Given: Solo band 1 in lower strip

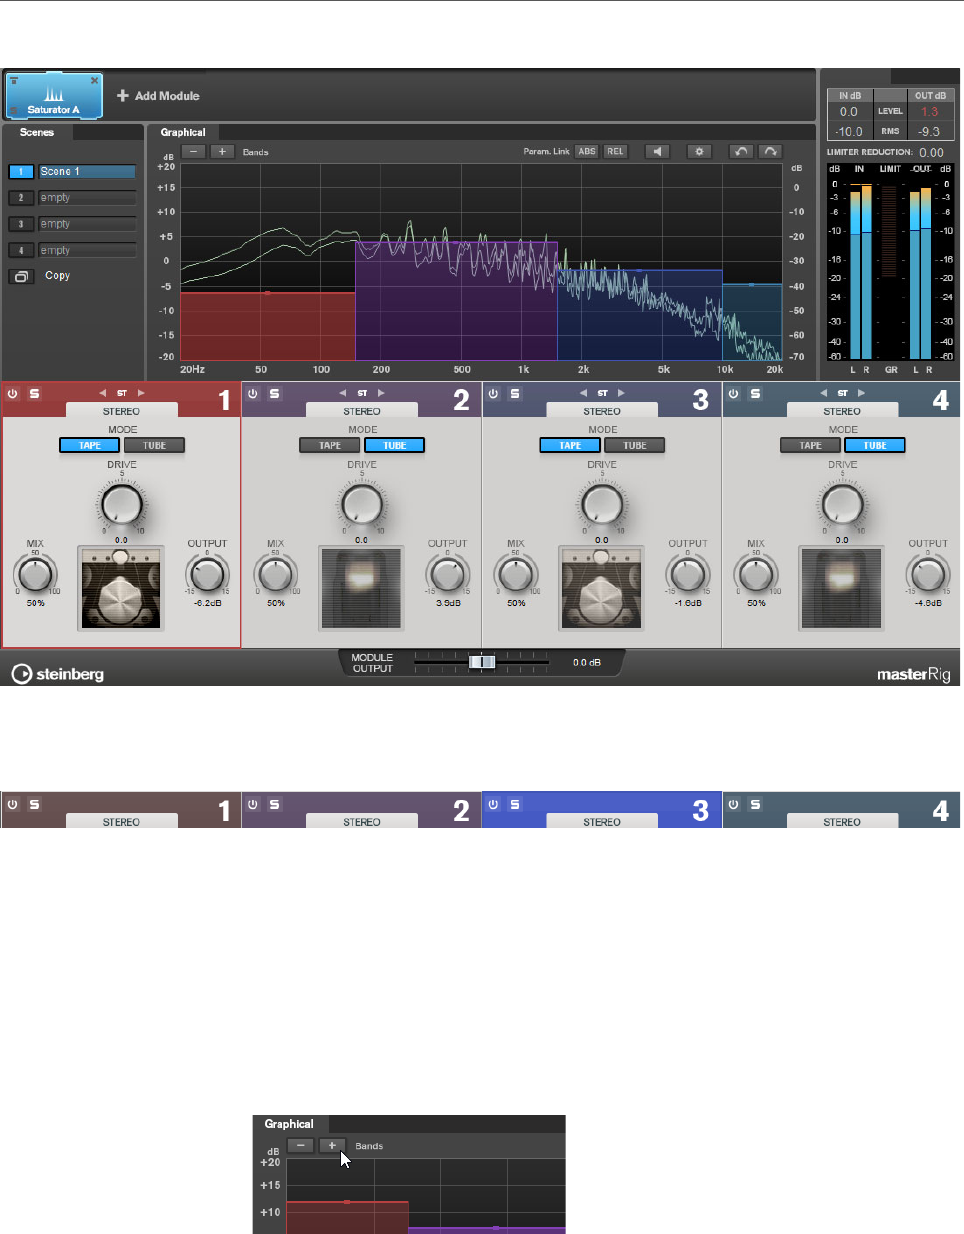Looking at the screenshot, I should coord(34,804).
